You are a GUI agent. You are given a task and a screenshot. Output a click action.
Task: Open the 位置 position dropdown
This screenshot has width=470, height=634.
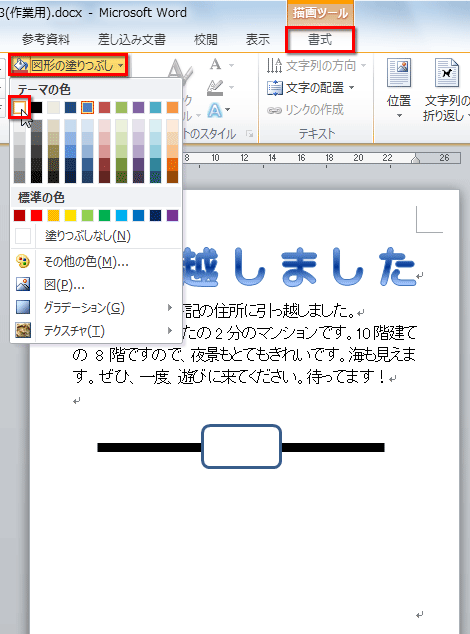(399, 89)
